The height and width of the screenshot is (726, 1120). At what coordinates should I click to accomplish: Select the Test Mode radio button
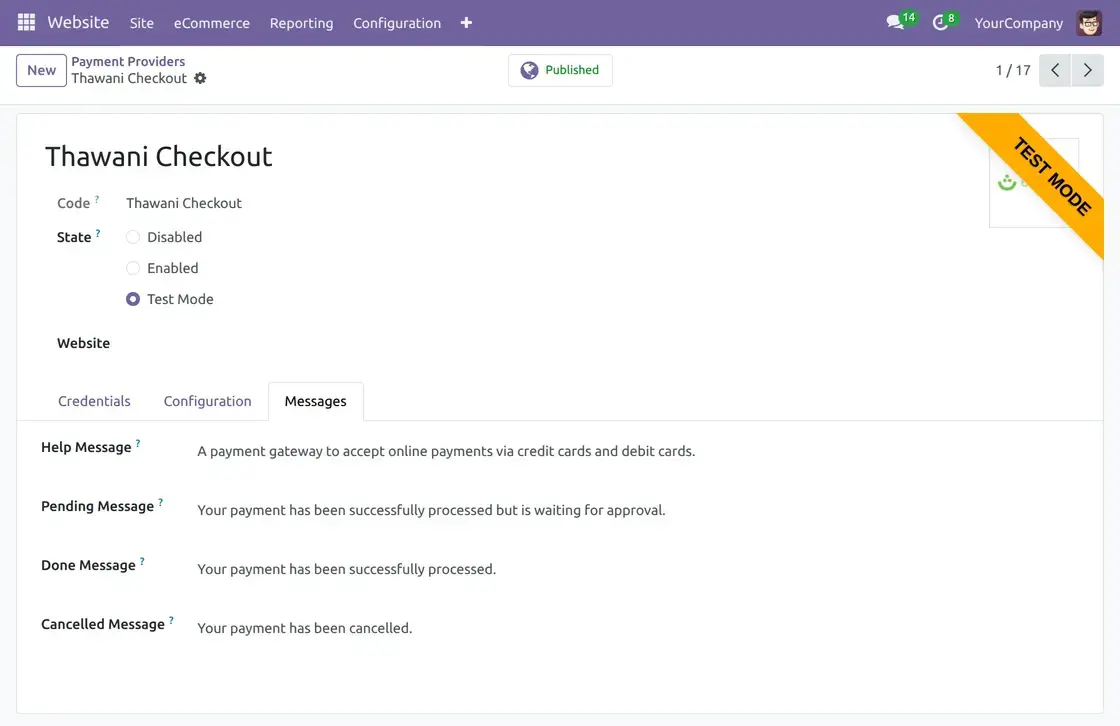pyautogui.click(x=133, y=299)
